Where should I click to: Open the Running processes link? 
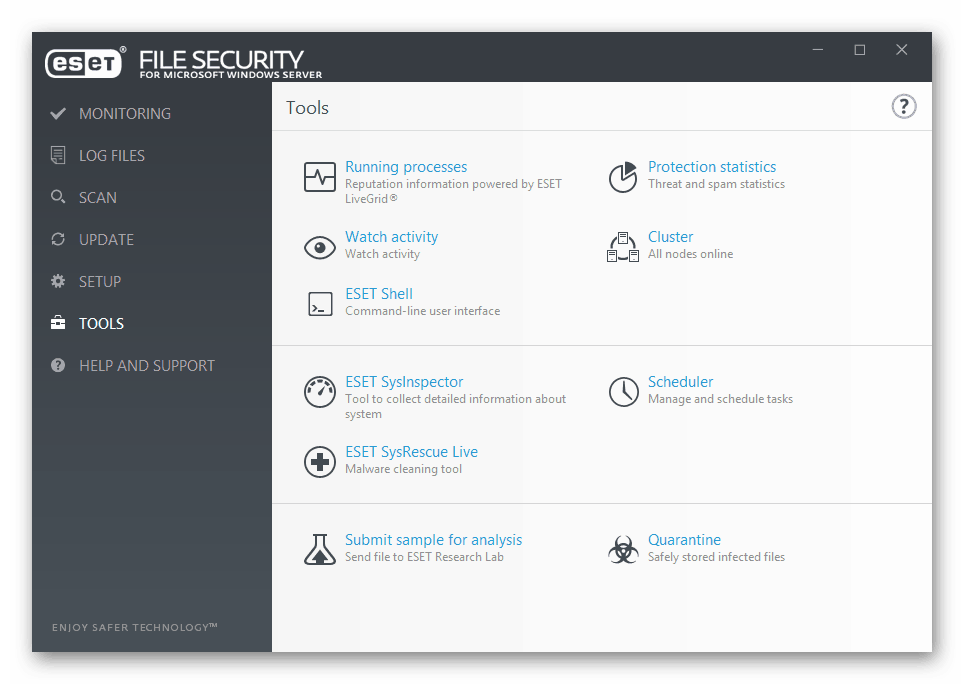(x=406, y=167)
